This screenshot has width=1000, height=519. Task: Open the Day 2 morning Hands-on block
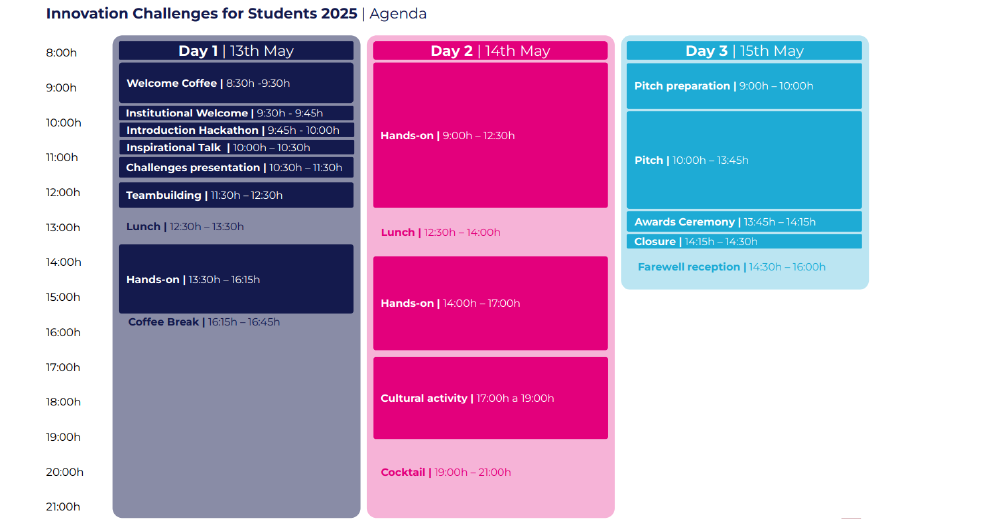490,135
